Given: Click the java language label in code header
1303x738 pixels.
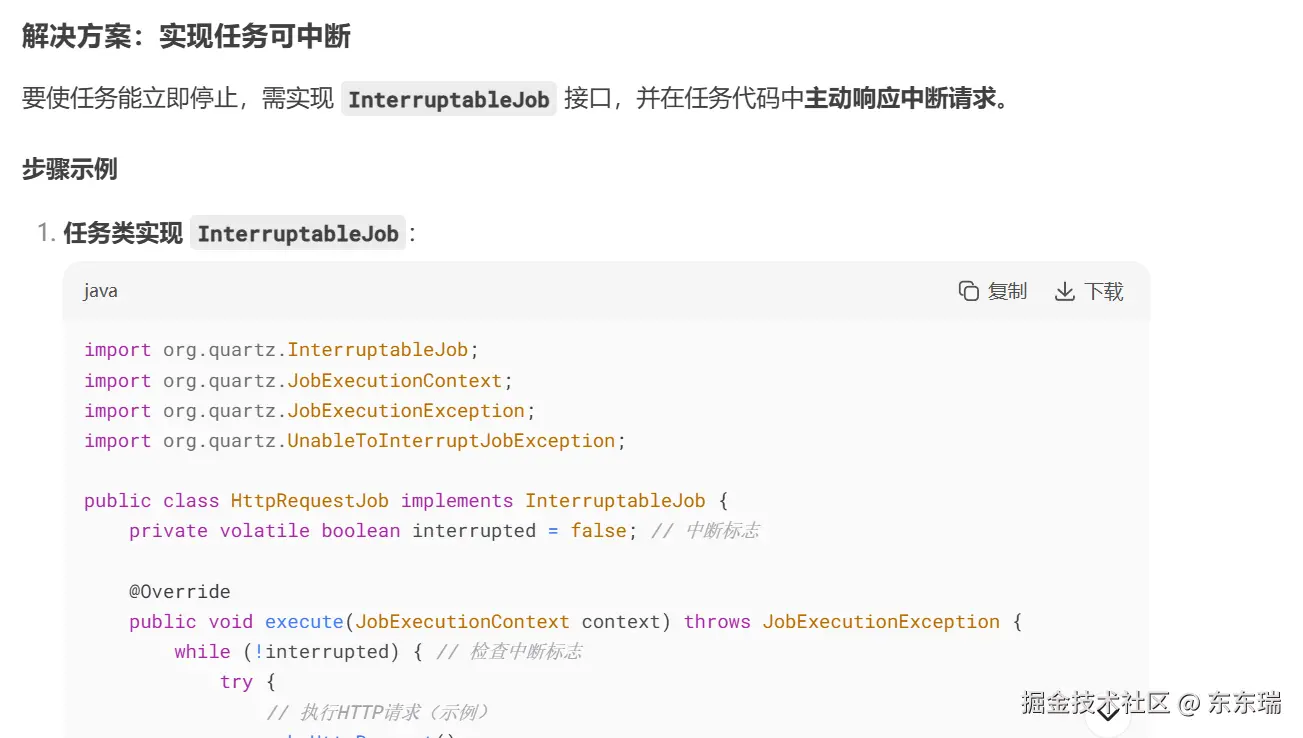Looking at the screenshot, I should pyautogui.click(x=100, y=291).
